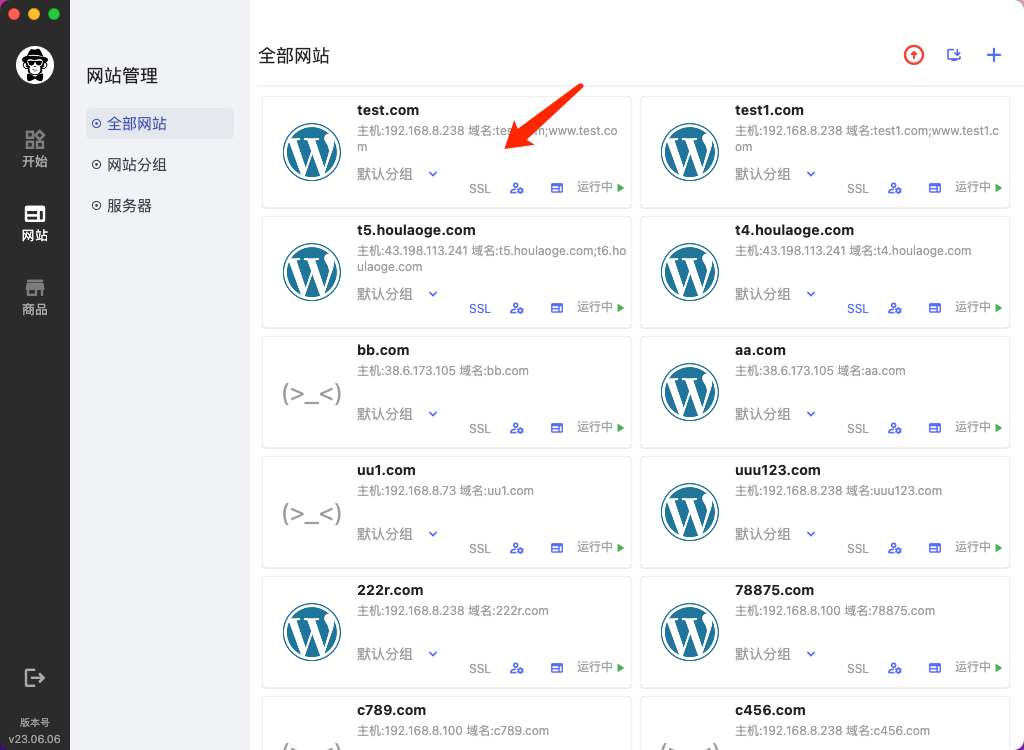Open panel icon for t5.houlaoge.com
Viewport: 1024px width, 750px height.
point(557,308)
